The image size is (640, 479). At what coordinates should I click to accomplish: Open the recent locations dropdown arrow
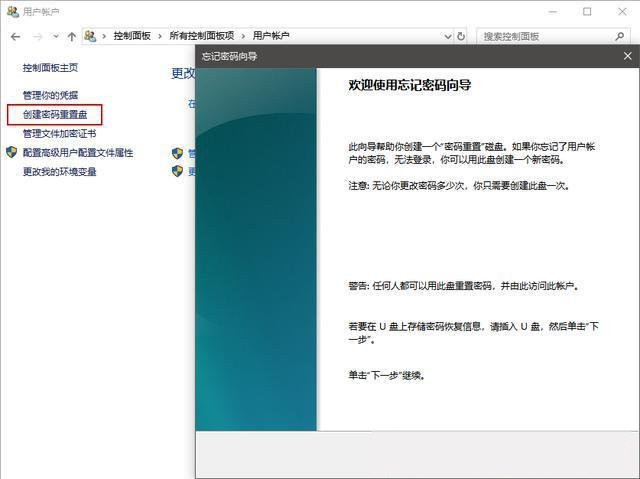[x=56, y=36]
